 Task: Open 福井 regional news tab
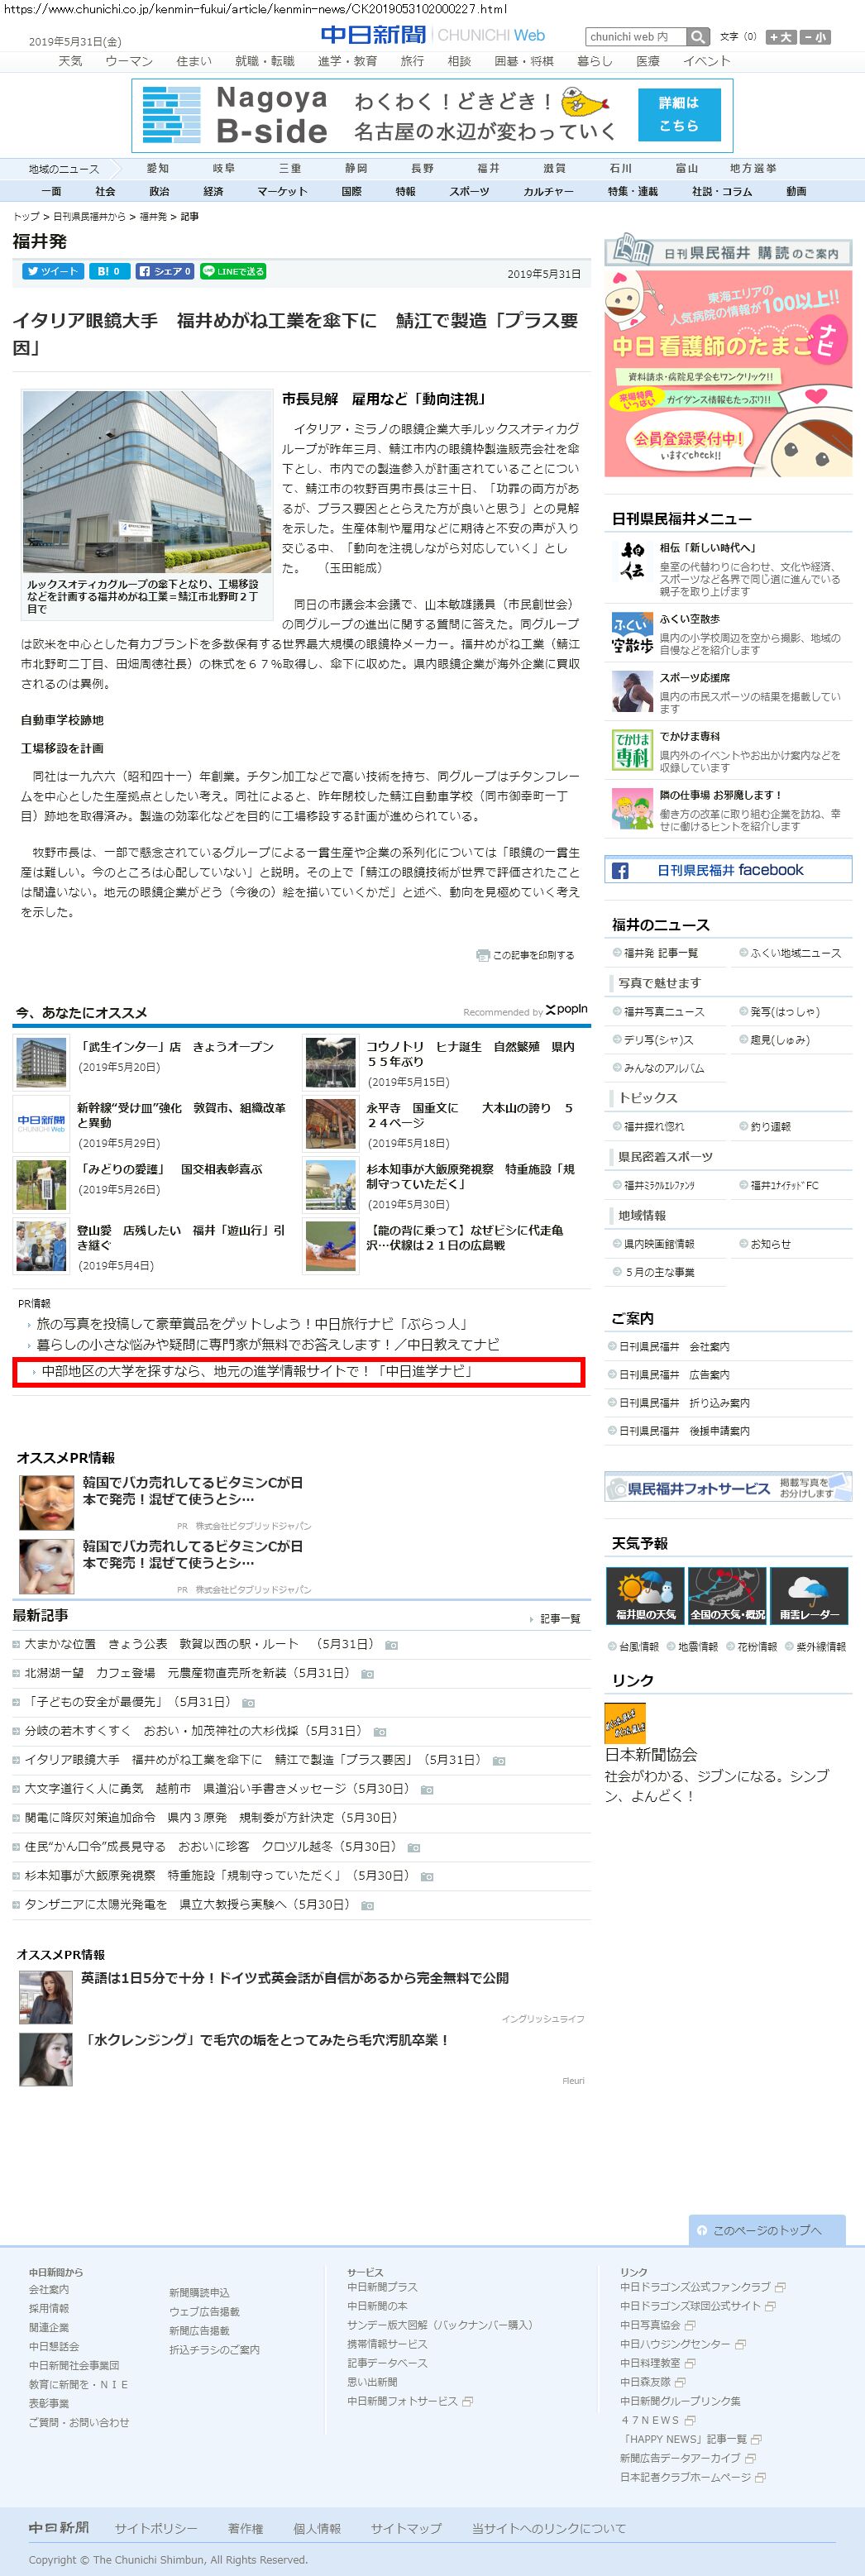click(x=488, y=168)
